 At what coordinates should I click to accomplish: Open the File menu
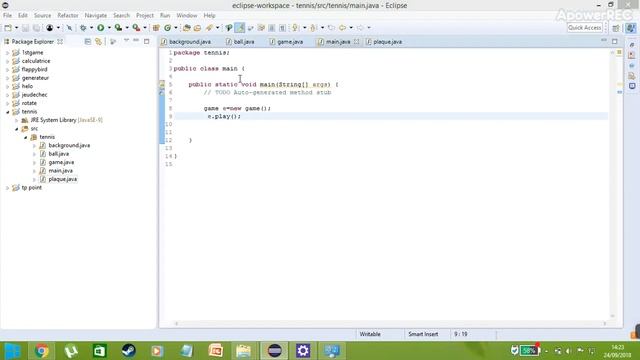[7, 16]
